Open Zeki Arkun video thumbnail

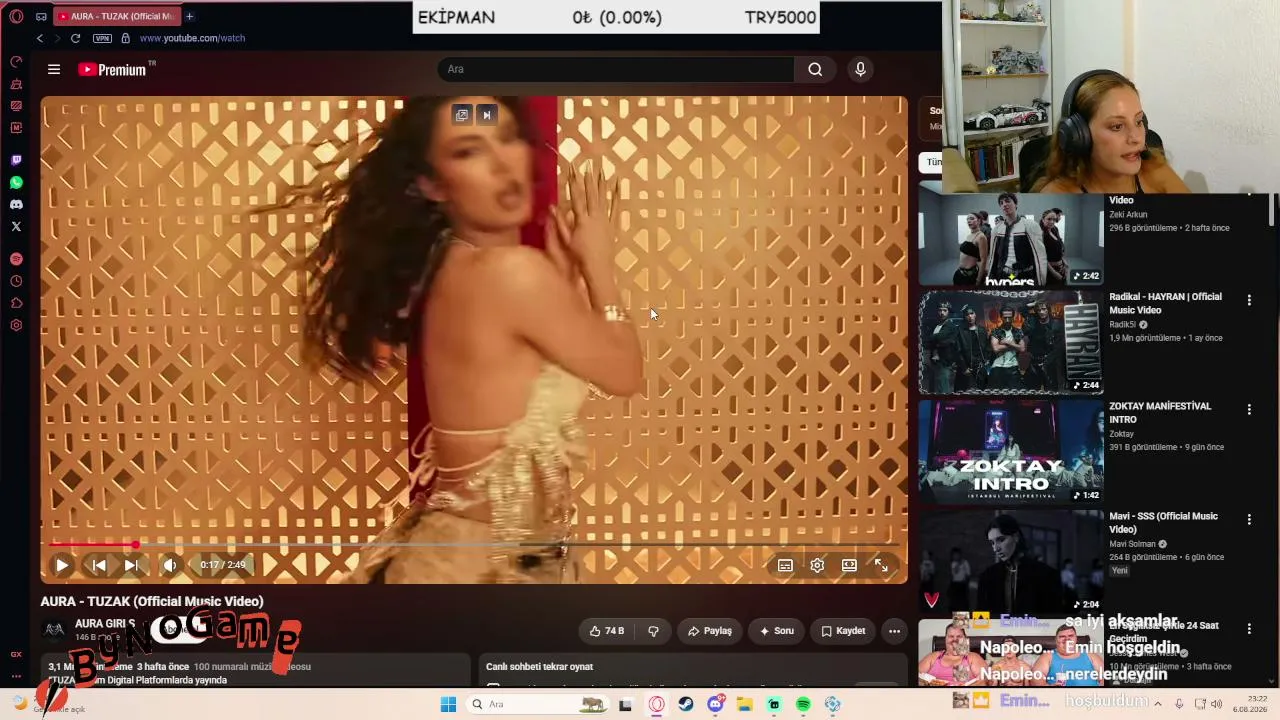pyautogui.click(x=1011, y=239)
